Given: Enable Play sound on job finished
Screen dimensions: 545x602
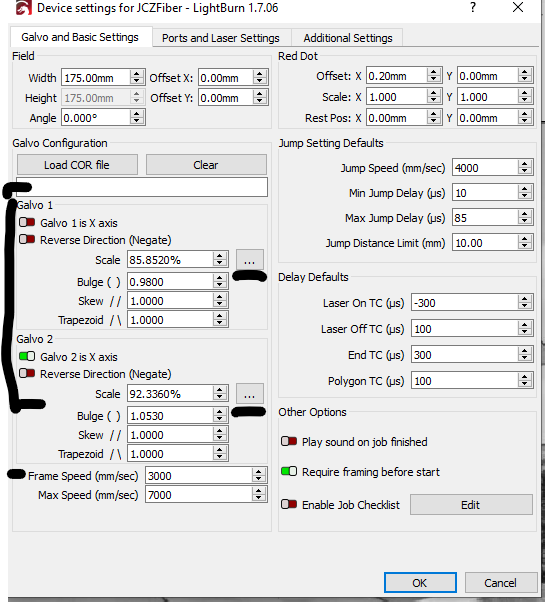Looking at the screenshot, I should (289, 441).
